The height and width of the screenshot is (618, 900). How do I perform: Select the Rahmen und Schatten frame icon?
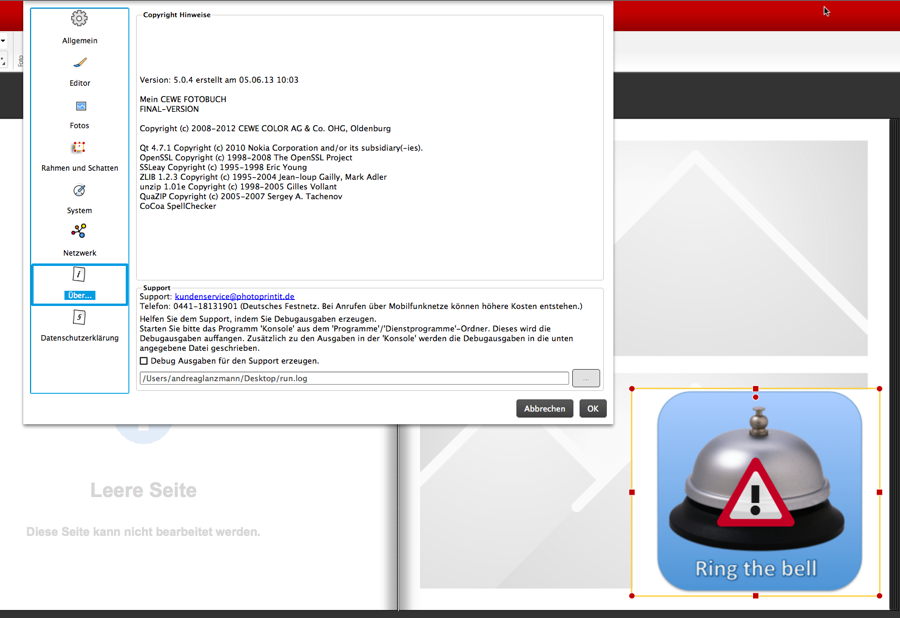[x=79, y=147]
